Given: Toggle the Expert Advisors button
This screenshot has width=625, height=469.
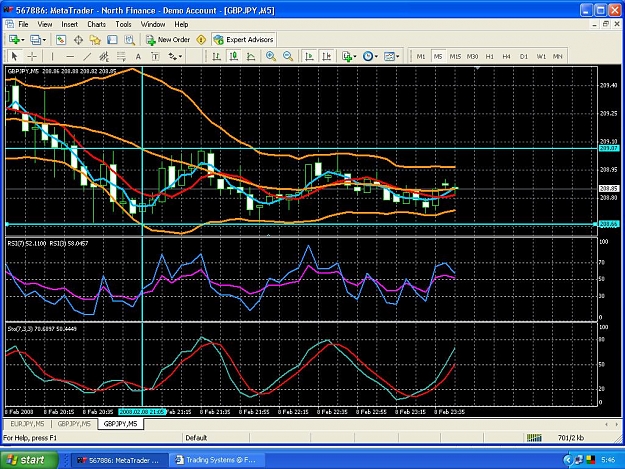Looking at the screenshot, I should coord(244,40).
